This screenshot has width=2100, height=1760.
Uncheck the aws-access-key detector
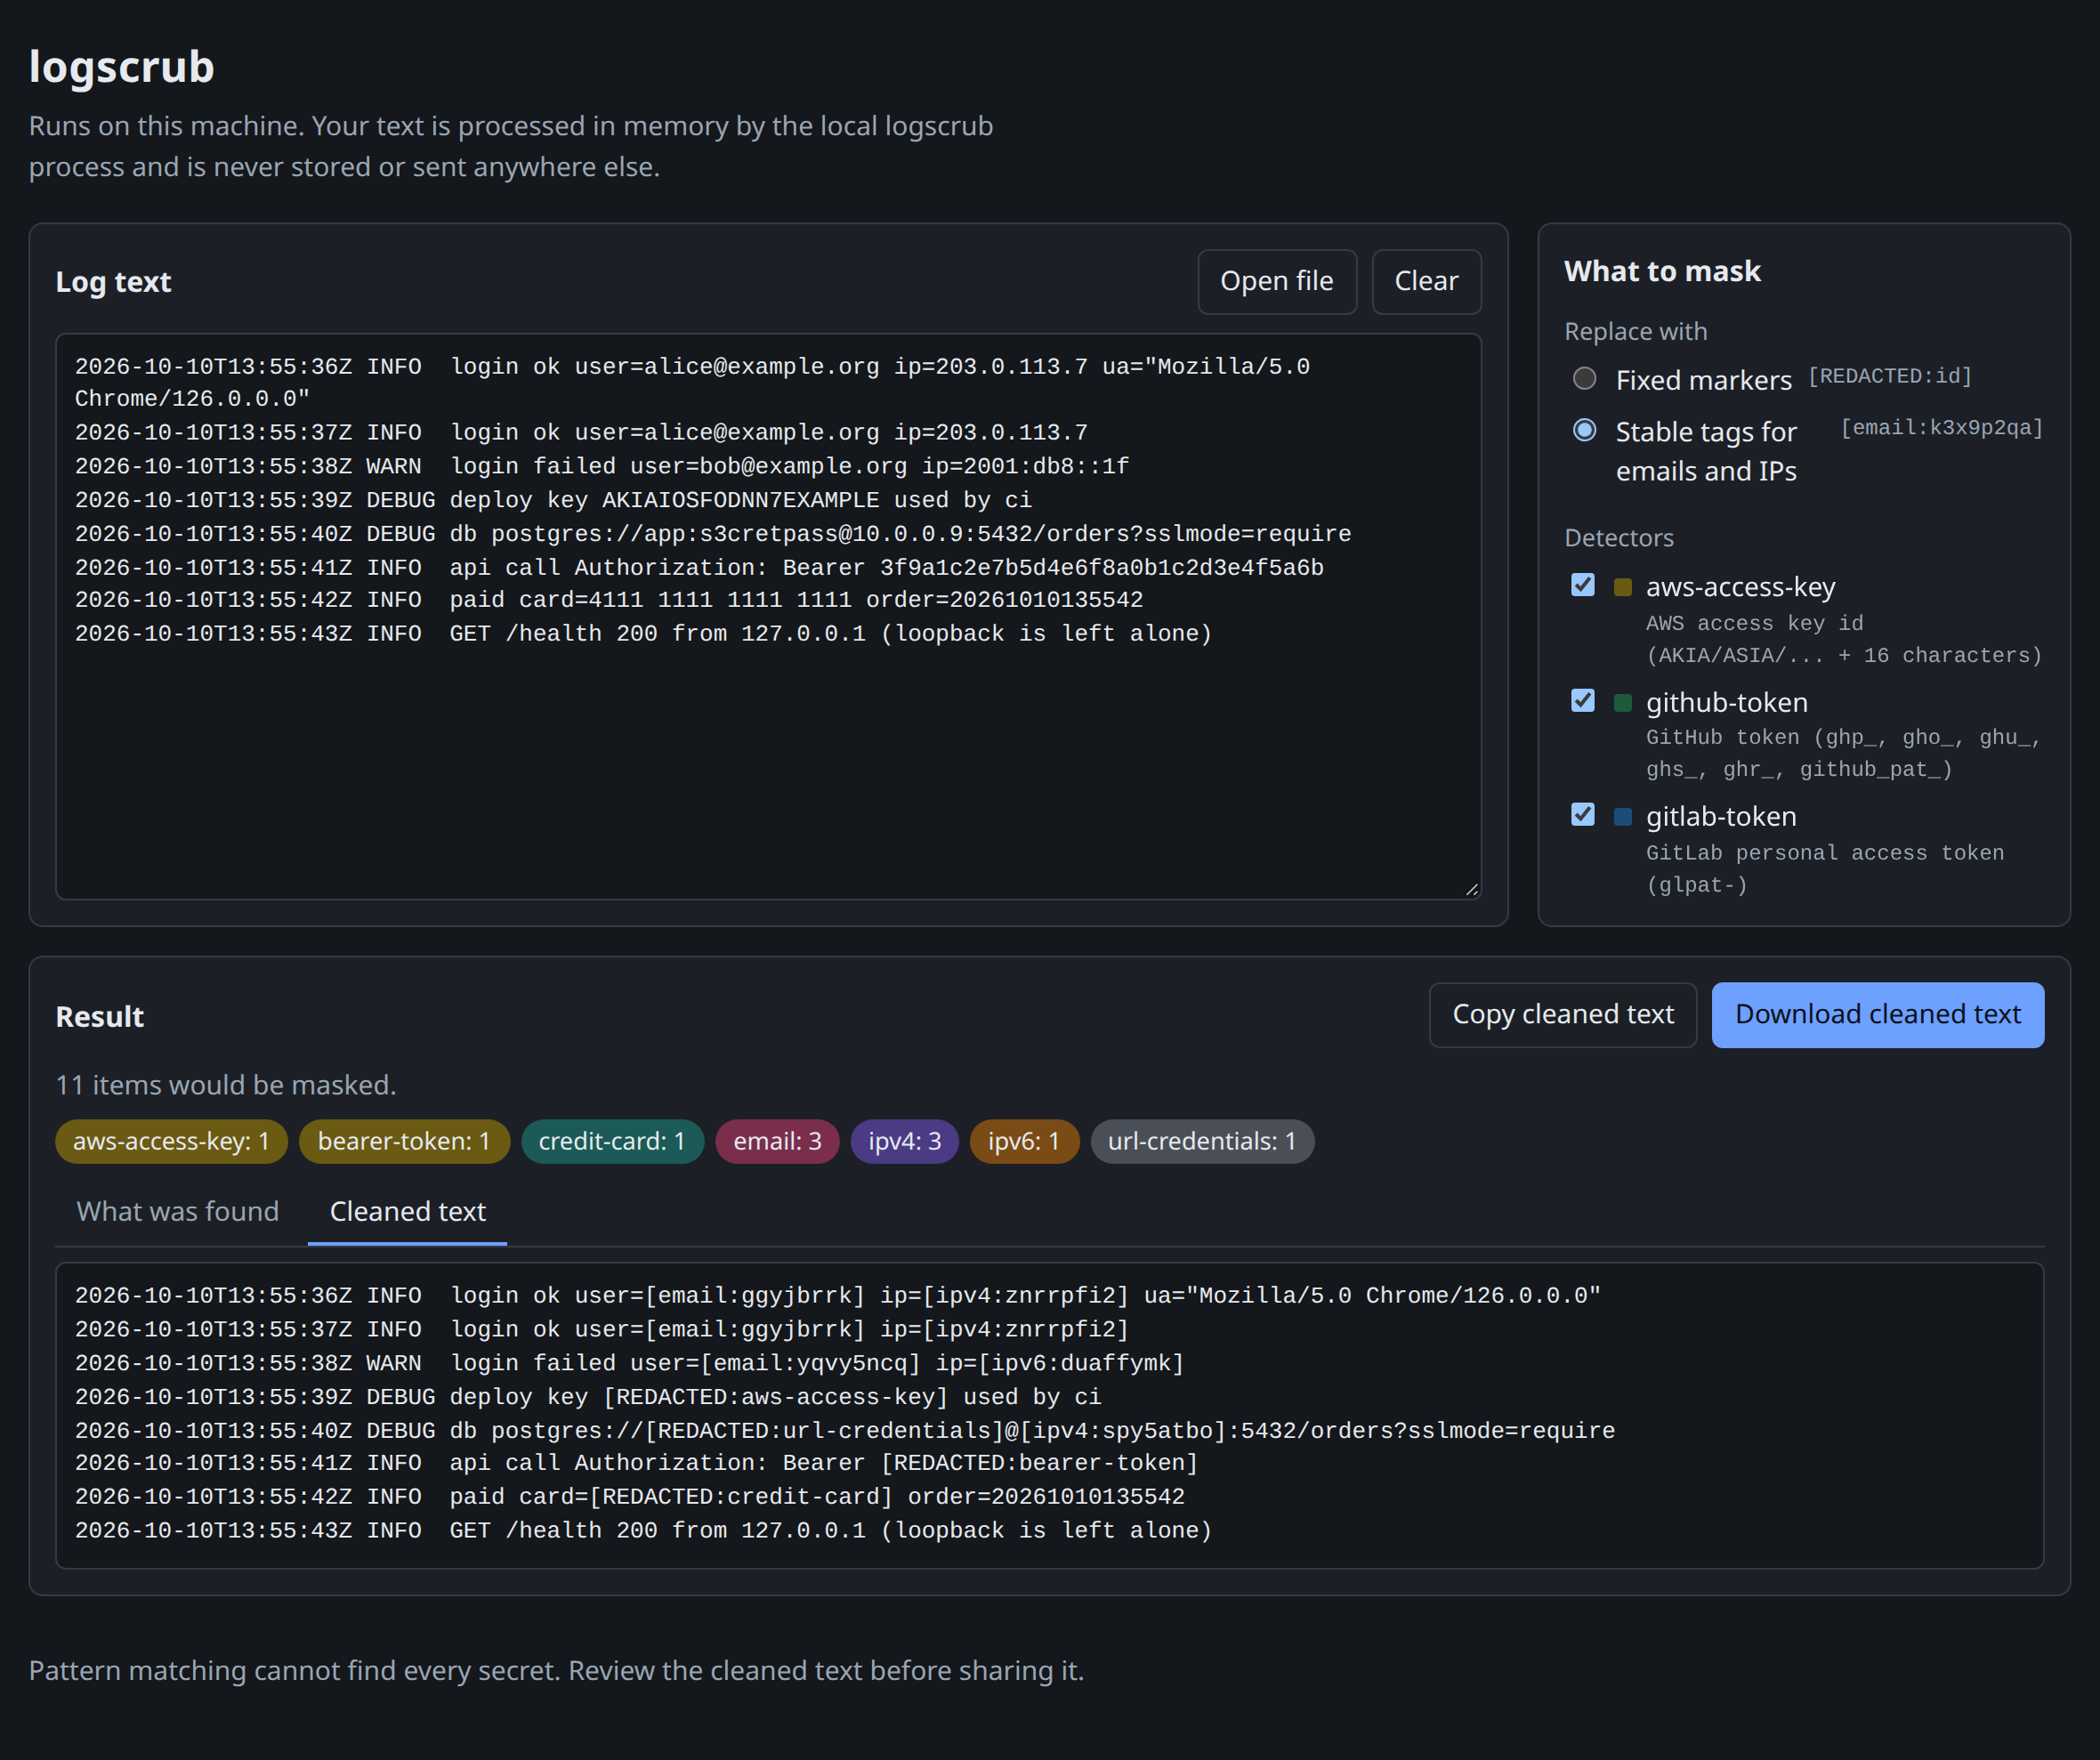pos(1583,585)
